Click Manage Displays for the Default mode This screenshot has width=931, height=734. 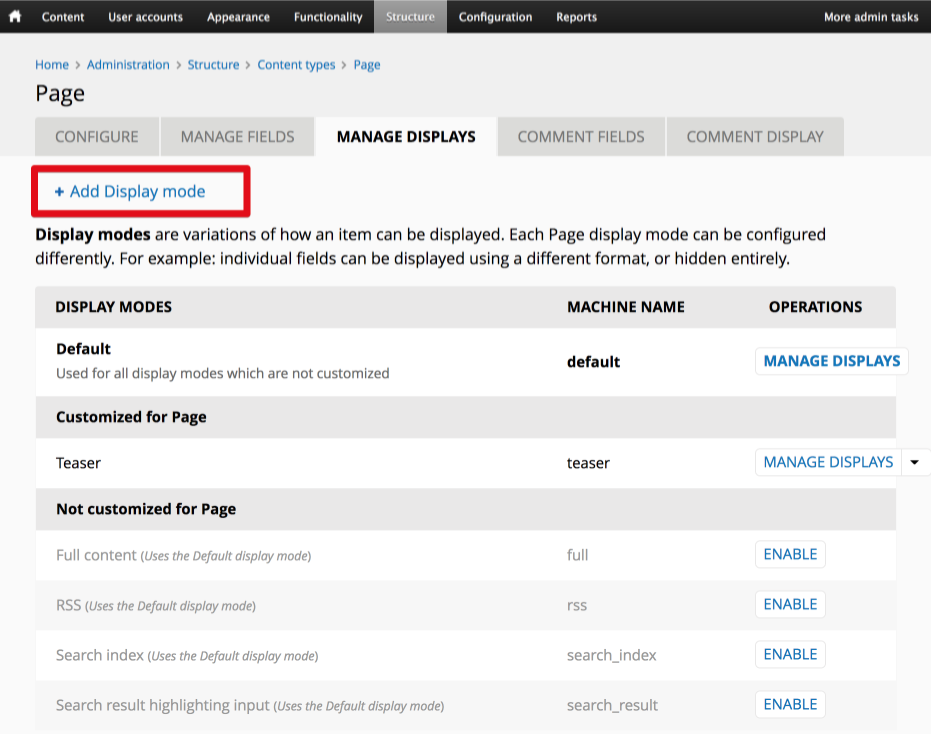pos(831,360)
